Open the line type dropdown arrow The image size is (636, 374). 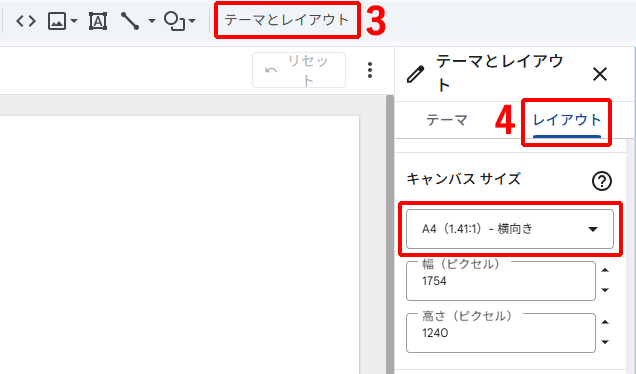151,21
